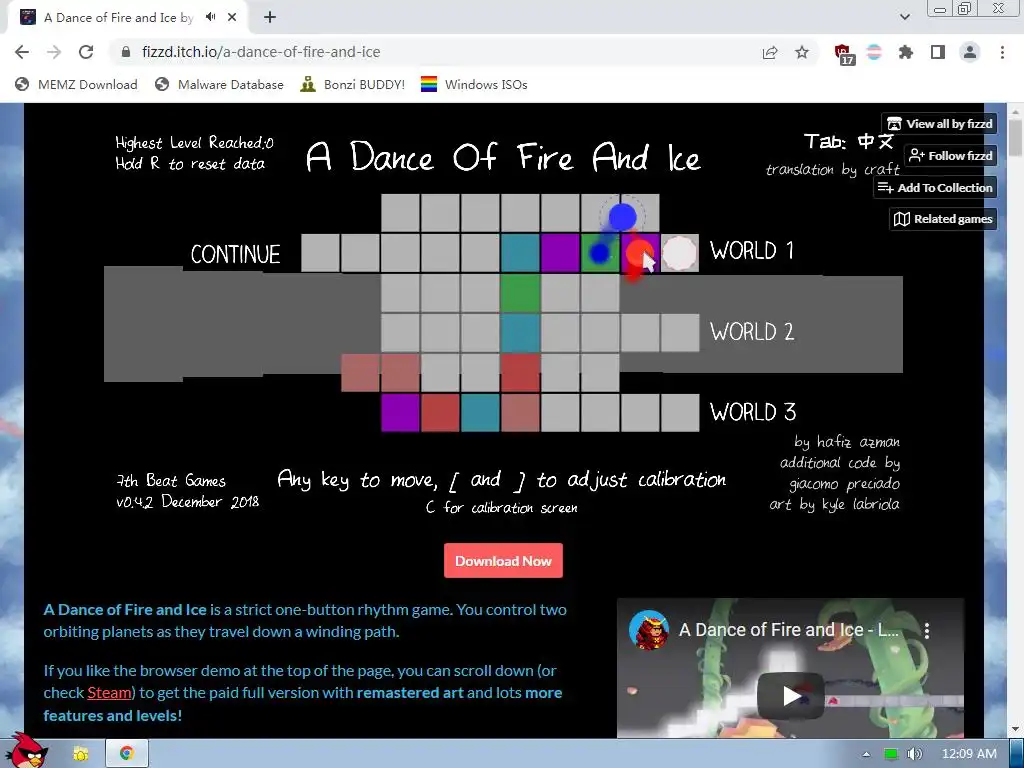Image resolution: width=1024 pixels, height=768 pixels.
Task: Open Related games
Action: pyautogui.click(x=944, y=219)
